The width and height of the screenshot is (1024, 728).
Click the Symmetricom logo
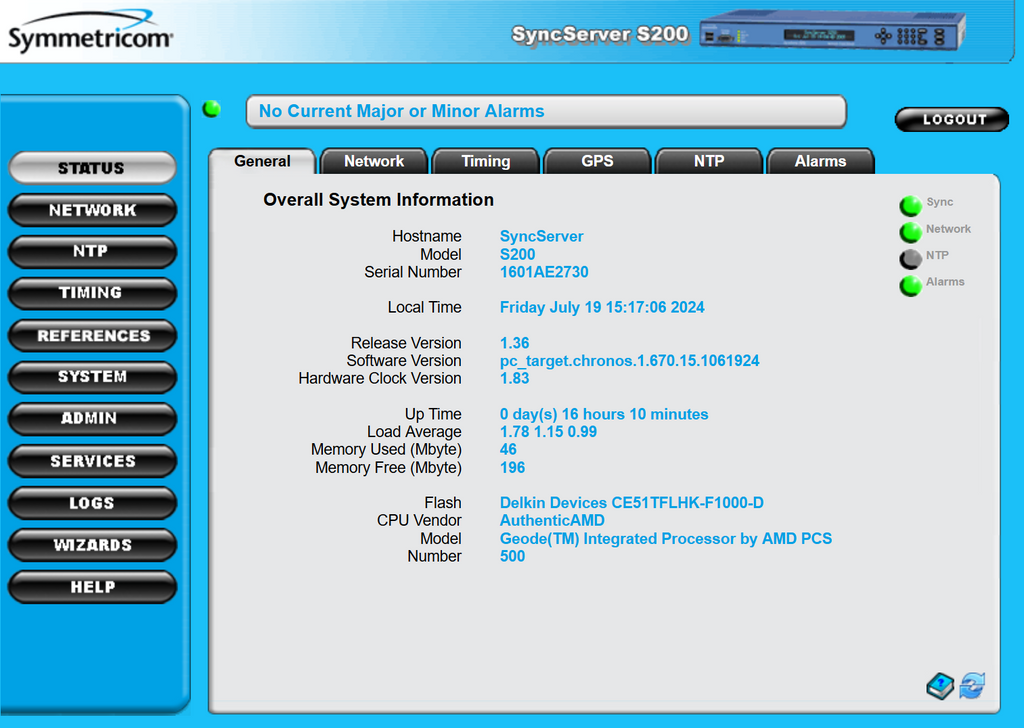(x=90, y=37)
